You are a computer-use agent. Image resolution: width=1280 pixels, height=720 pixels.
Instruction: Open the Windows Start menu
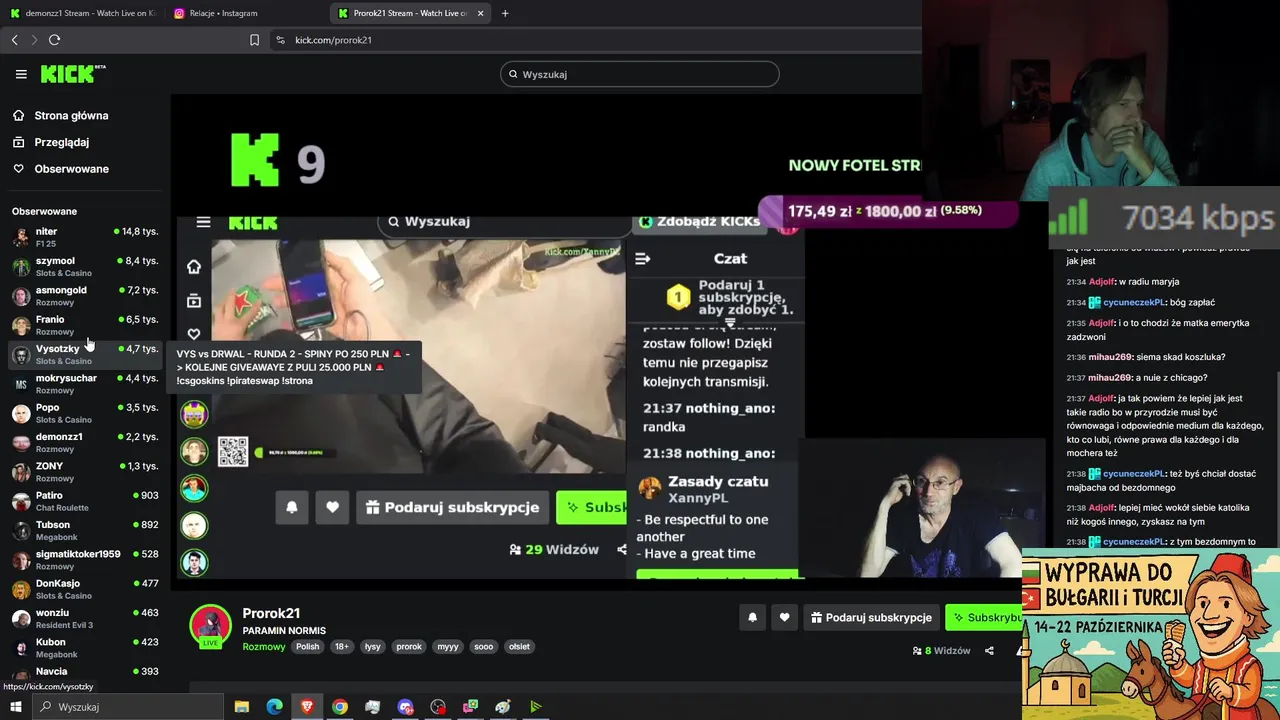point(15,707)
